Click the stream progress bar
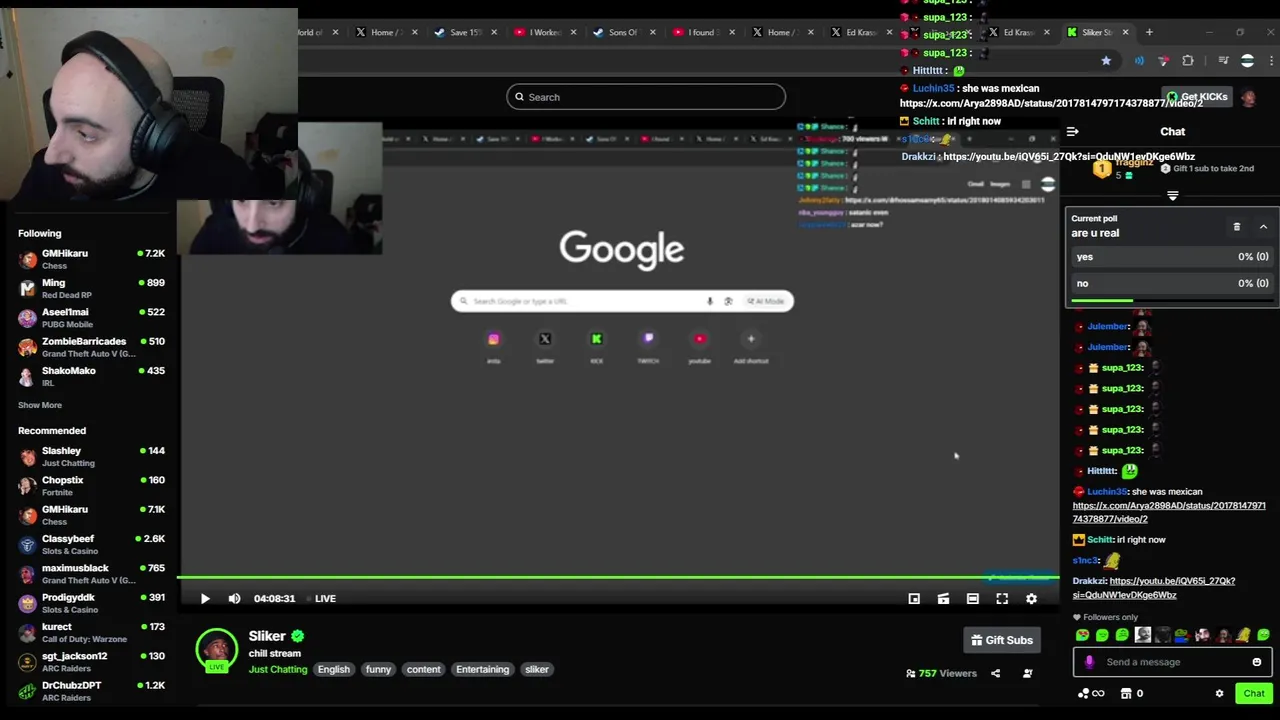This screenshot has height=720, width=1280. click(x=618, y=577)
